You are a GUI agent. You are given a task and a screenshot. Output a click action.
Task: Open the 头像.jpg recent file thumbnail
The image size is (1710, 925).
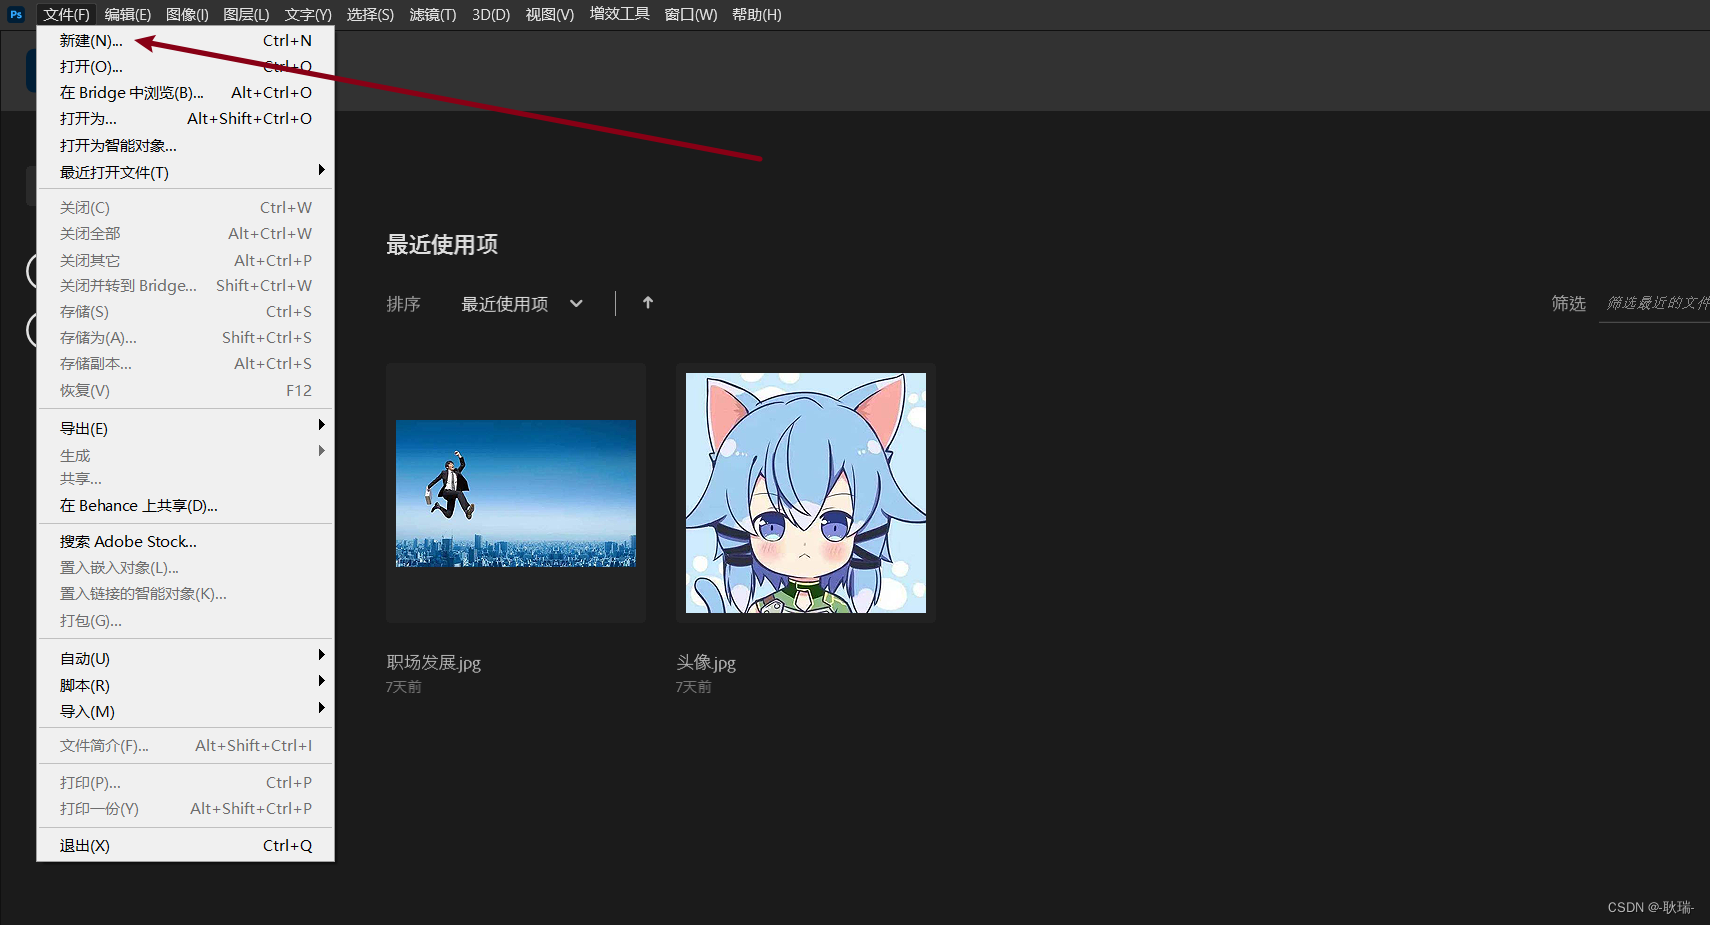tap(804, 492)
